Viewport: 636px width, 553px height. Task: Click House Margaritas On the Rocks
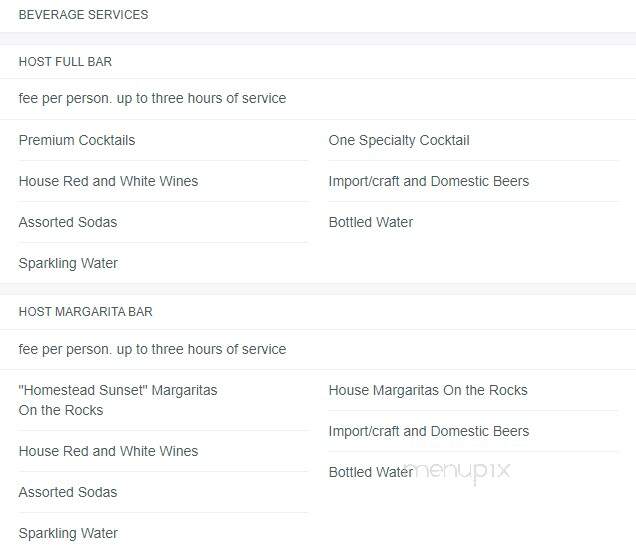428,390
